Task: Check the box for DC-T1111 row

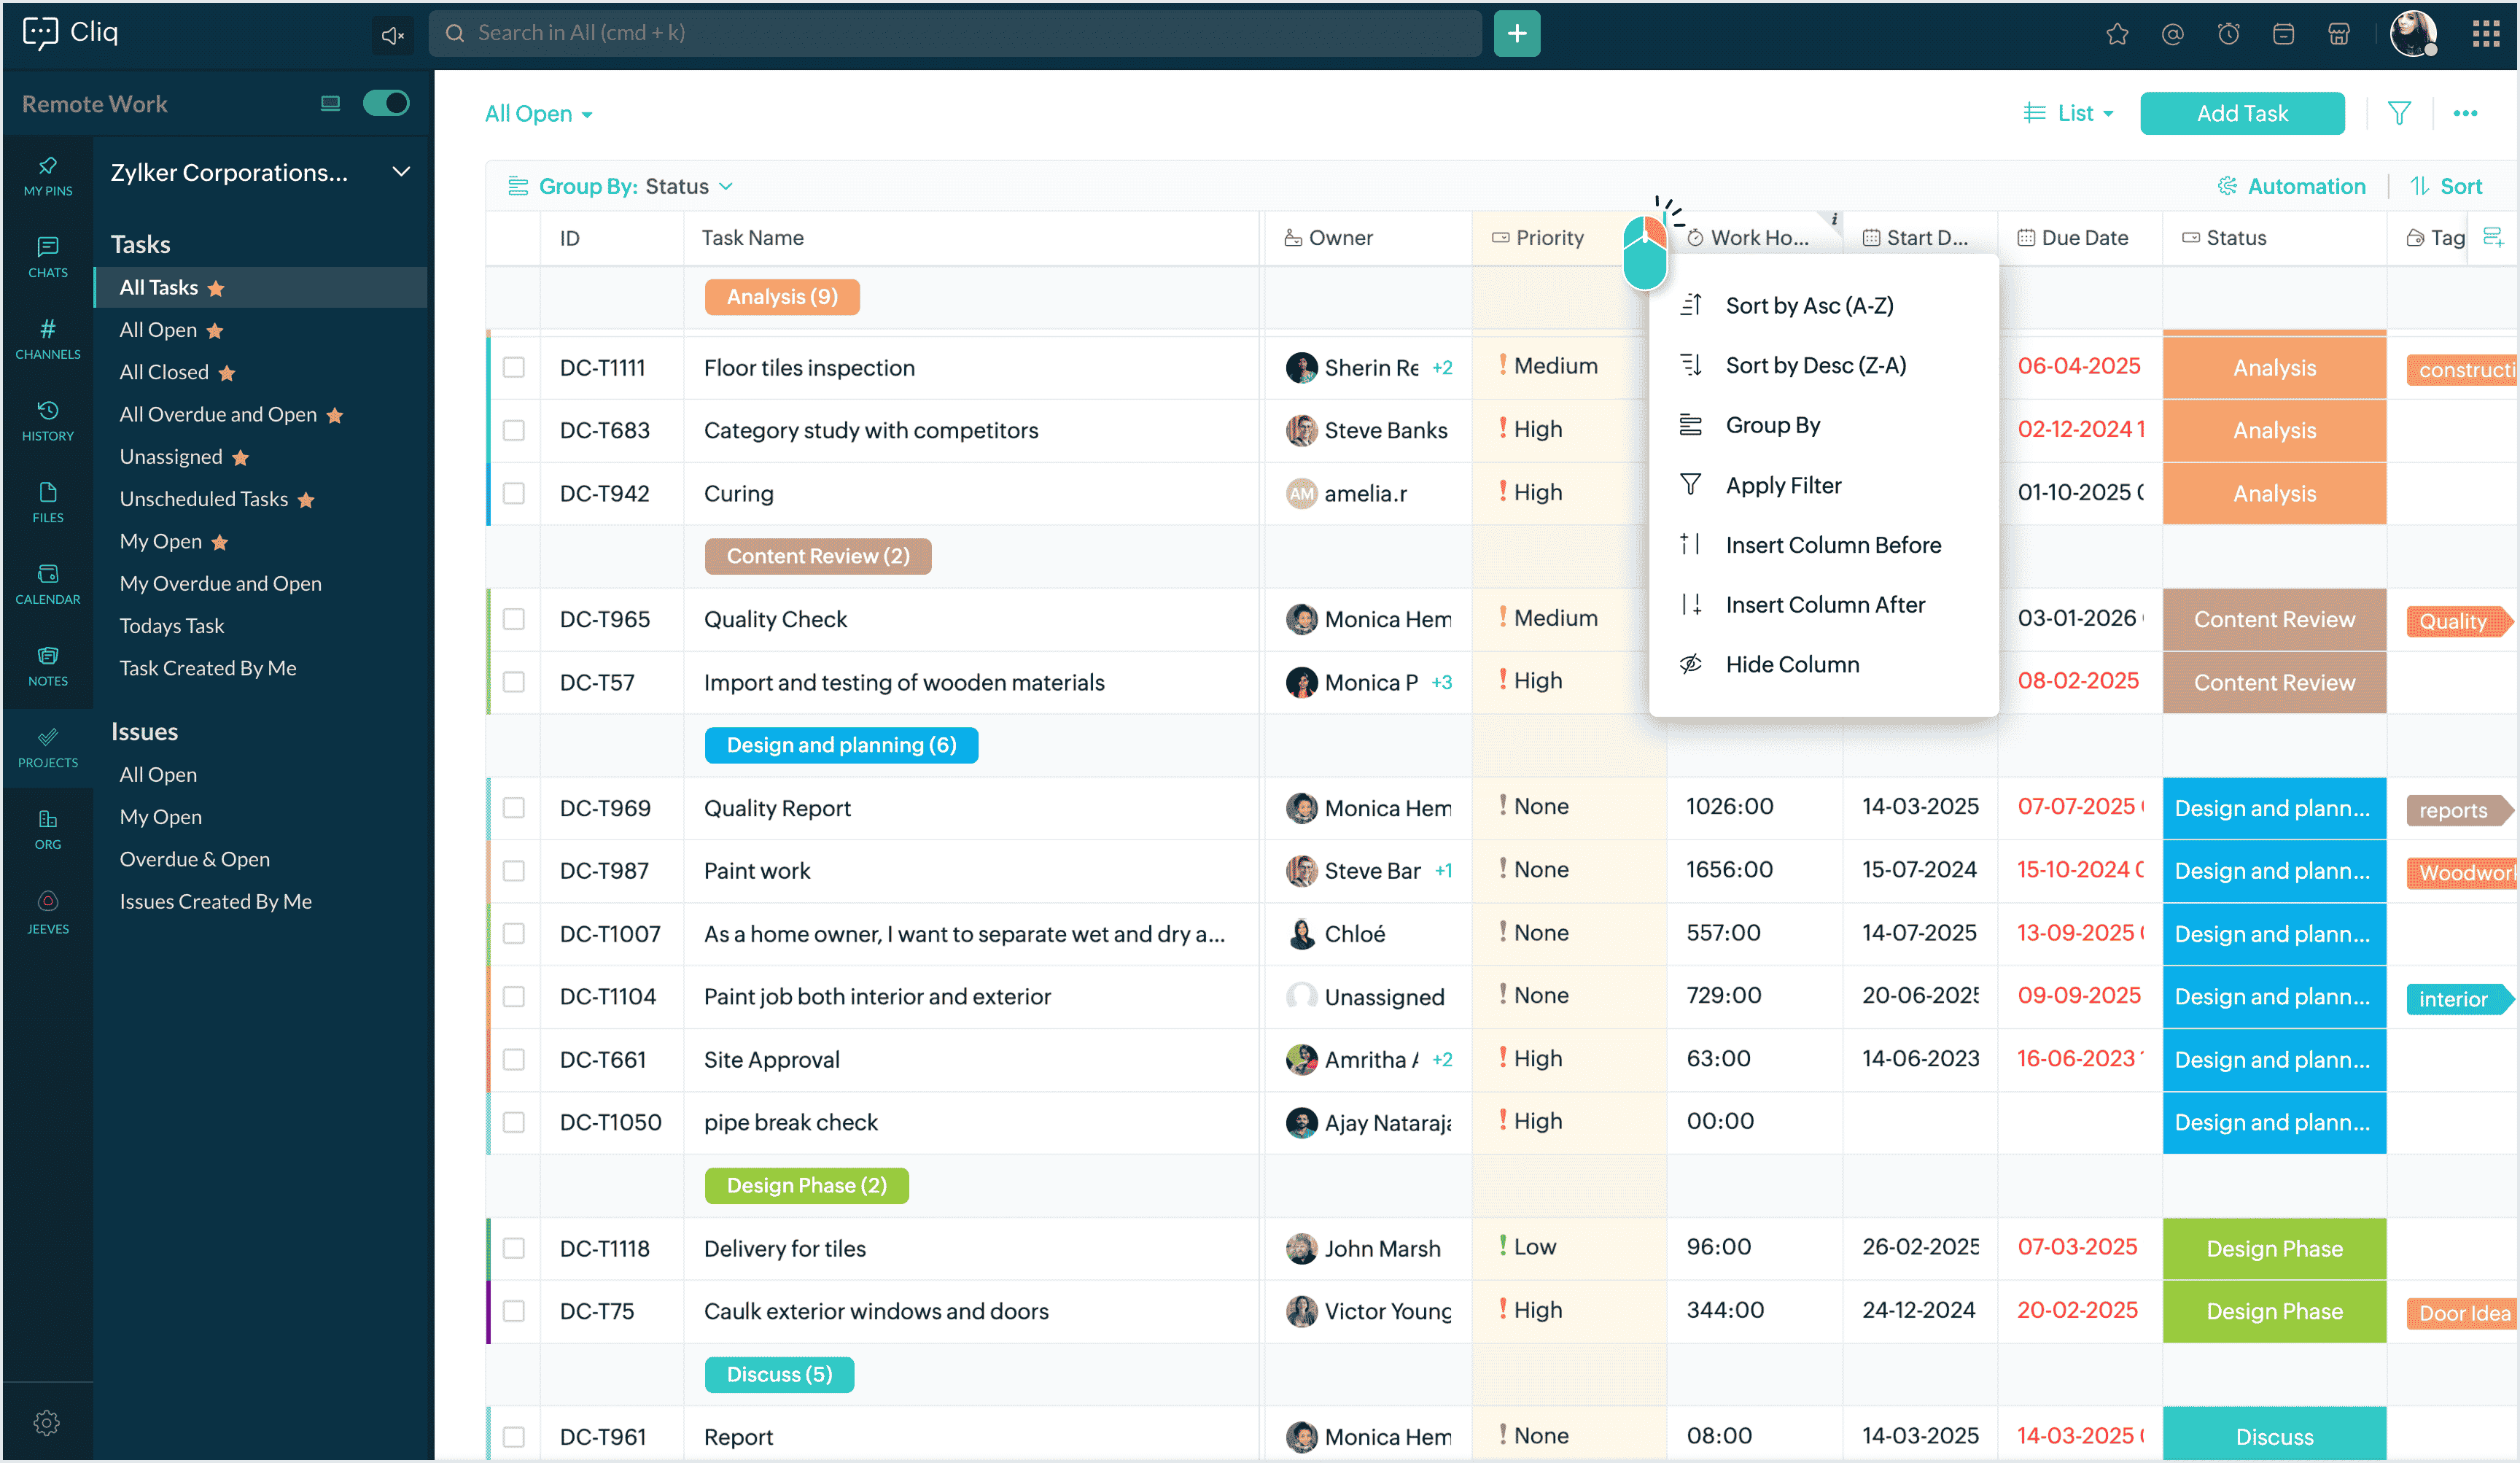Action: pyautogui.click(x=514, y=367)
